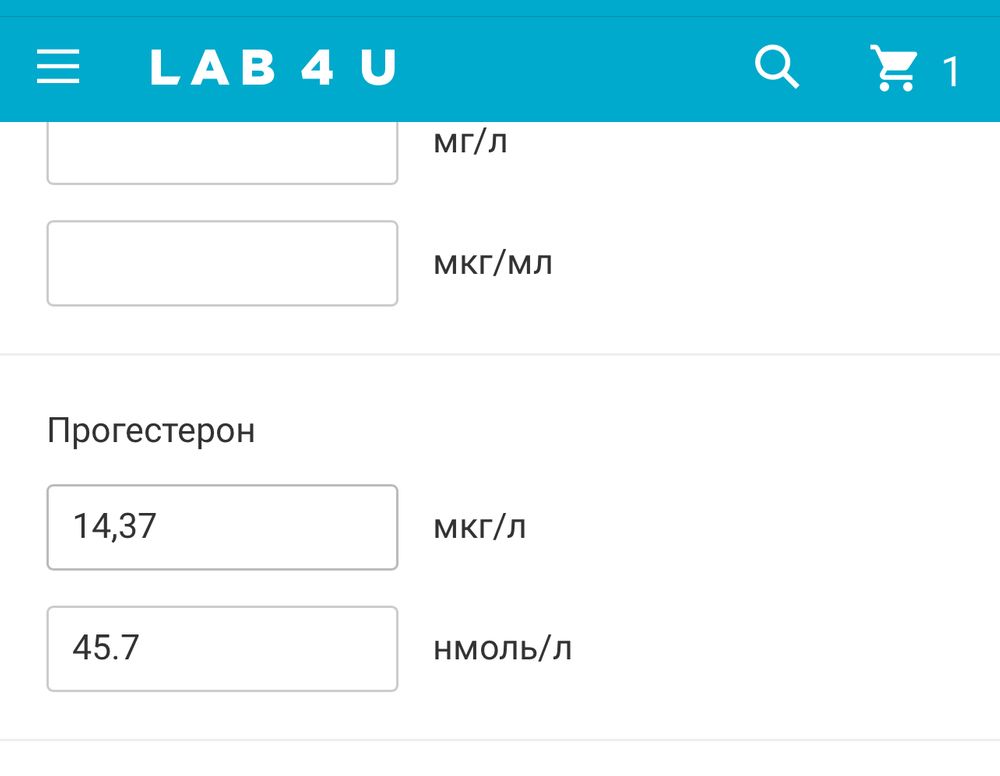The width and height of the screenshot is (1000, 776).
Task: Click the Прогестерон мкг/л field with 14,37
Action: (222, 527)
